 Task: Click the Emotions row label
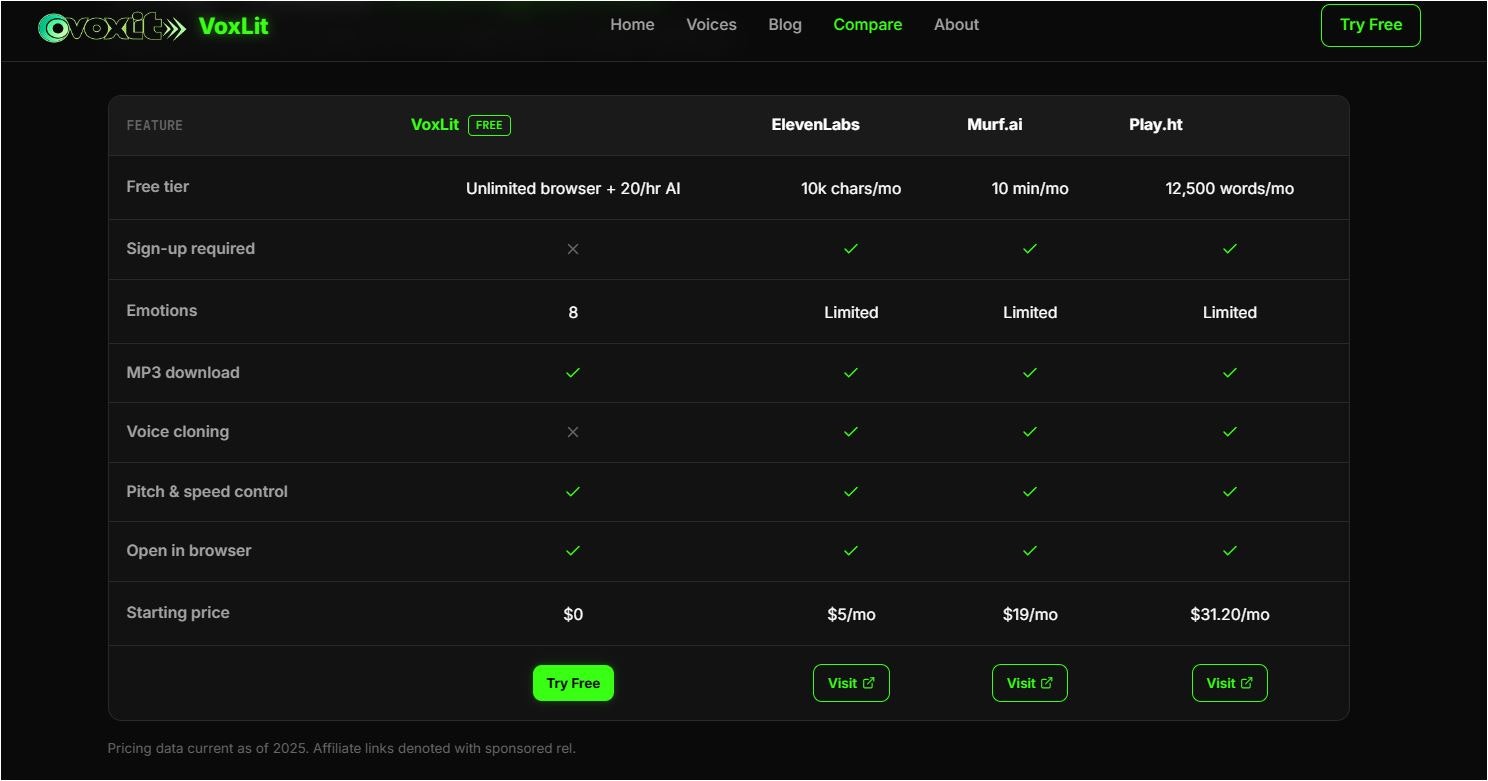point(162,310)
